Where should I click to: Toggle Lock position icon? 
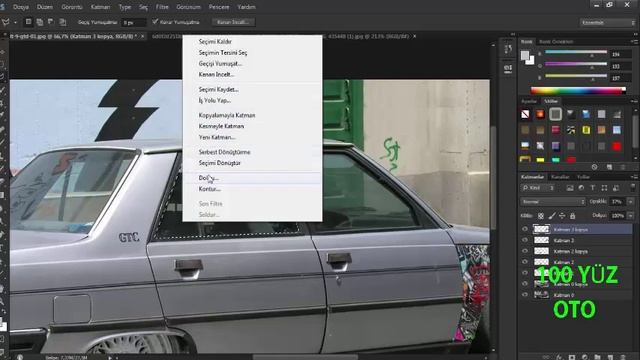click(x=562, y=216)
